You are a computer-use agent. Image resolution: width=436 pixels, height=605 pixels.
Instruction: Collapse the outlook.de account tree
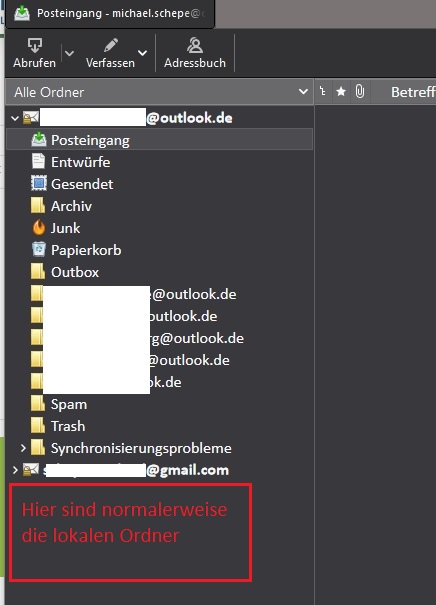click(x=15, y=118)
